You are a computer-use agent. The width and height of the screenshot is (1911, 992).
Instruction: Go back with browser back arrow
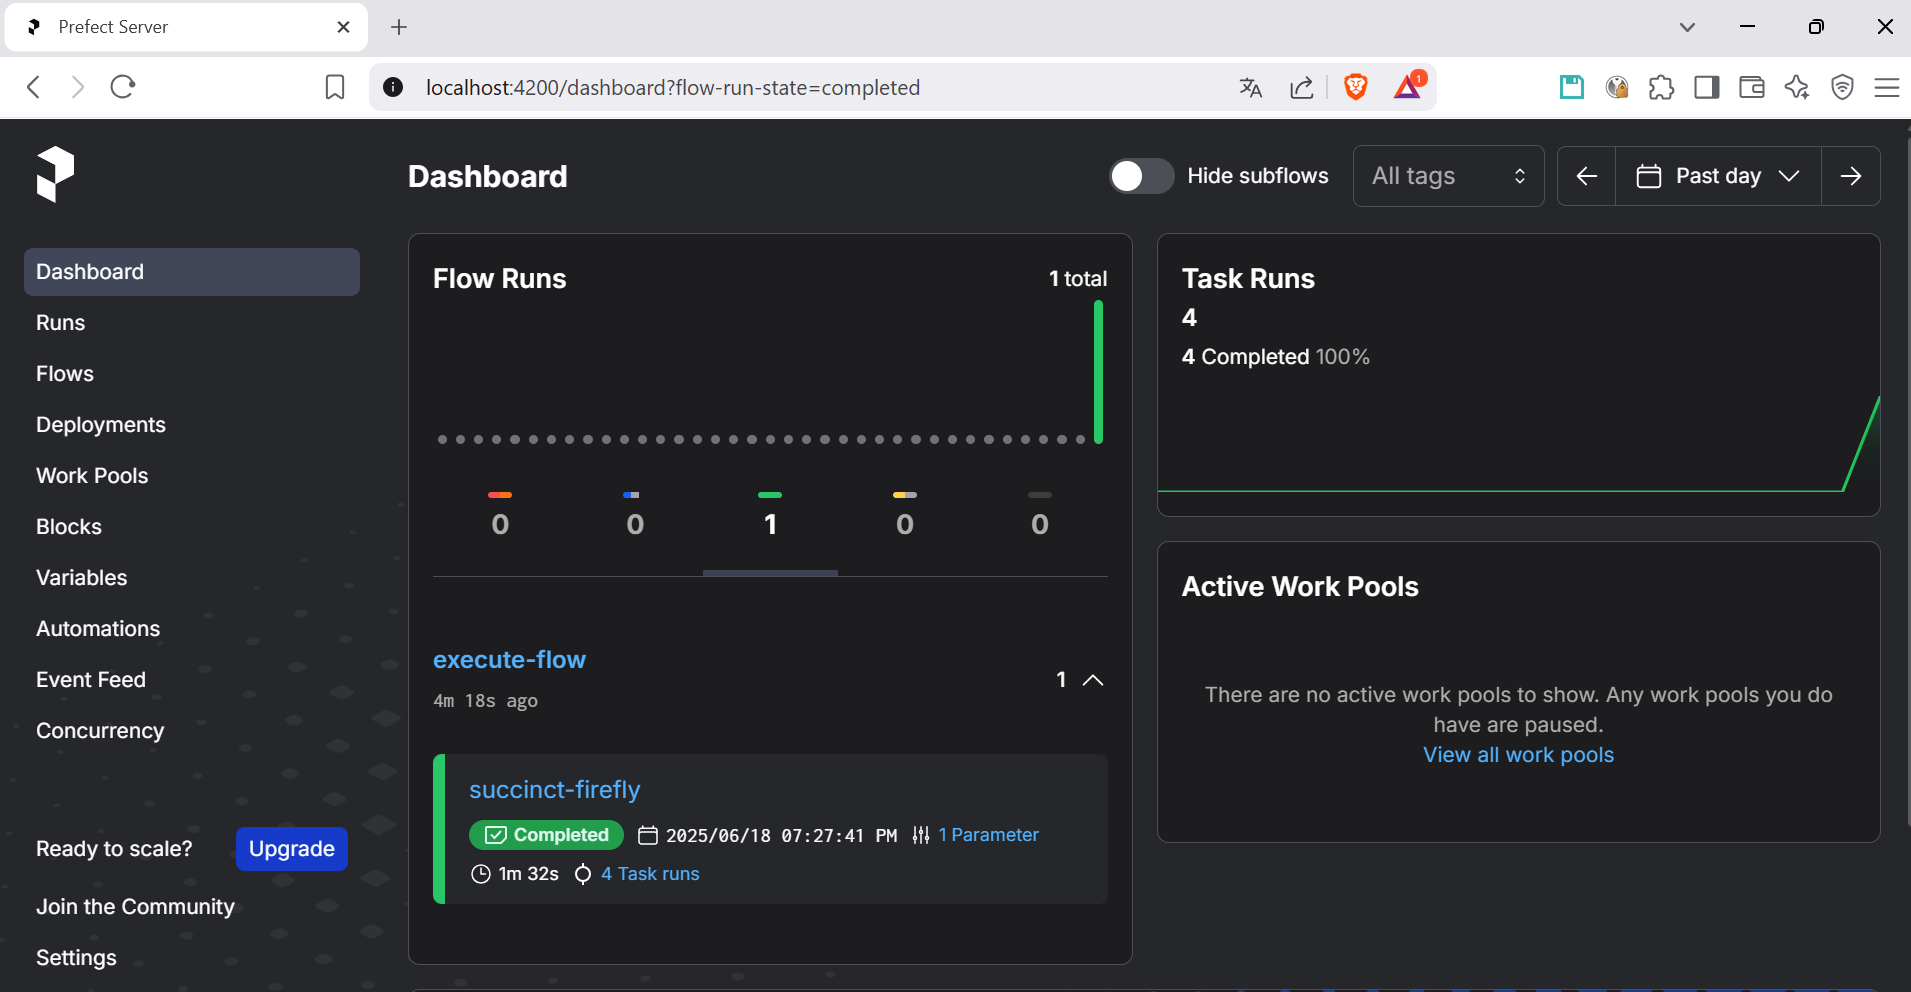(34, 87)
